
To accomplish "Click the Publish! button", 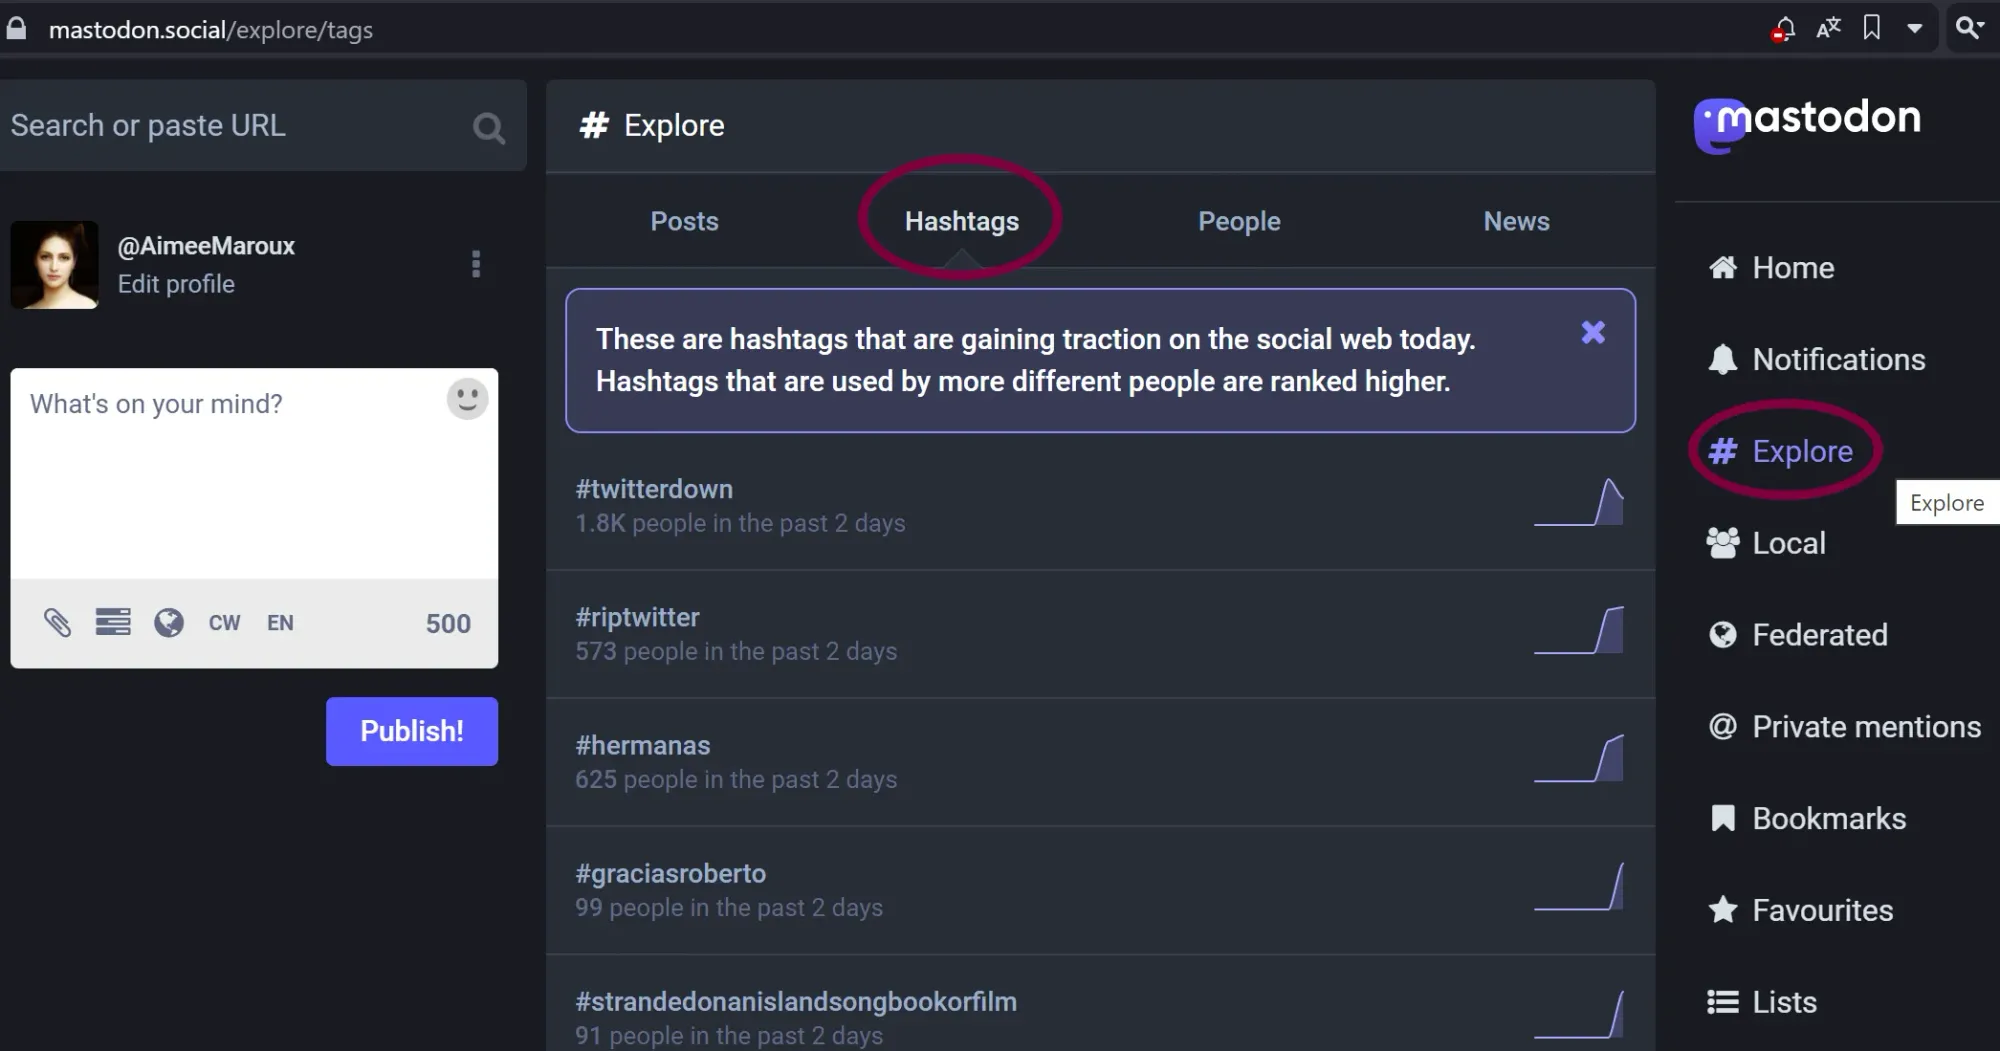I will click(x=412, y=731).
